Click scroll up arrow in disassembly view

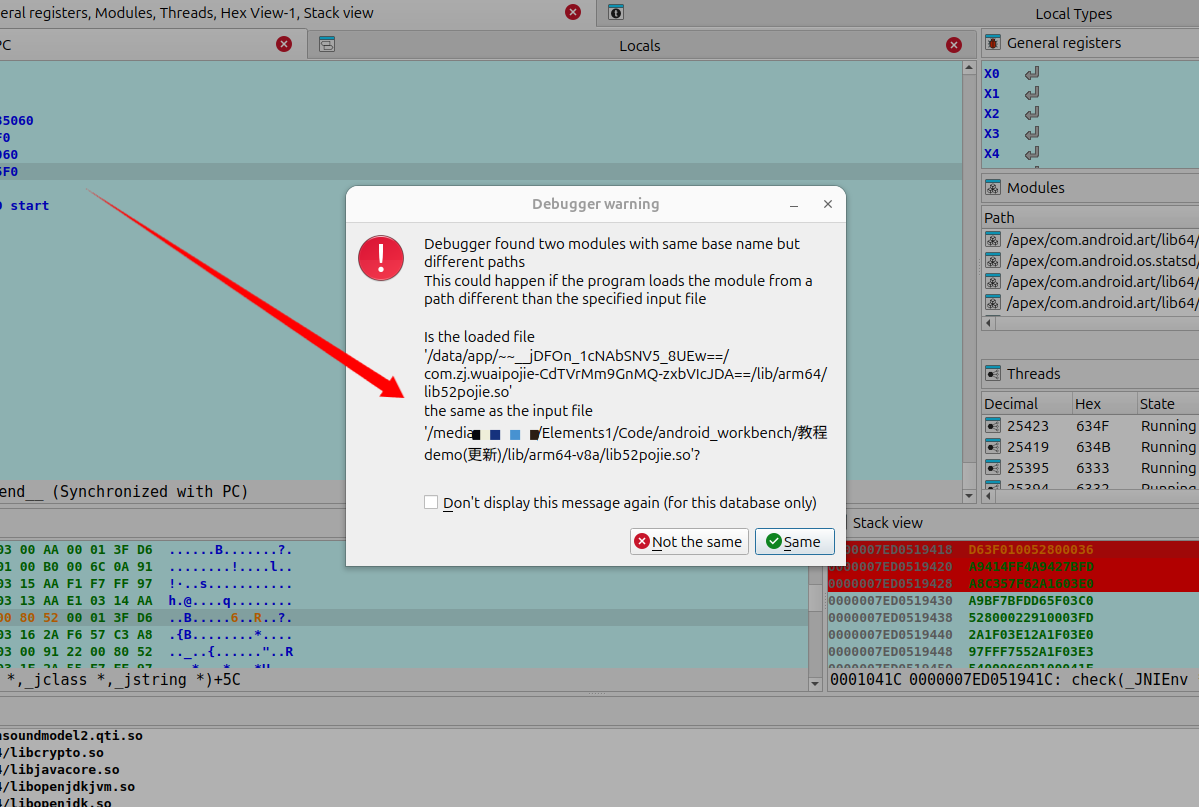(969, 68)
